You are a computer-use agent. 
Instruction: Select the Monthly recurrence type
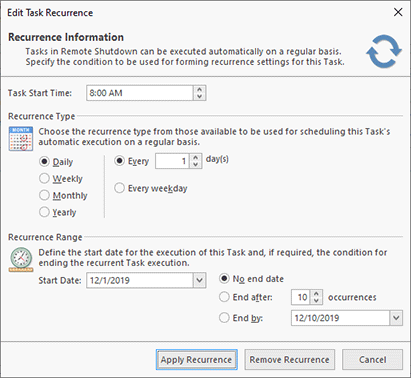pyautogui.click(x=63, y=195)
